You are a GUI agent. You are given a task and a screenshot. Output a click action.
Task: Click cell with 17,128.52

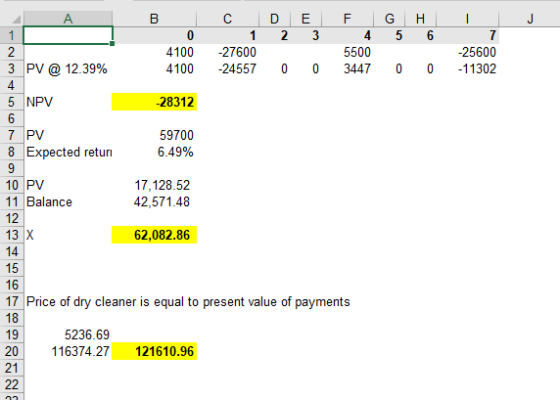[154, 185]
